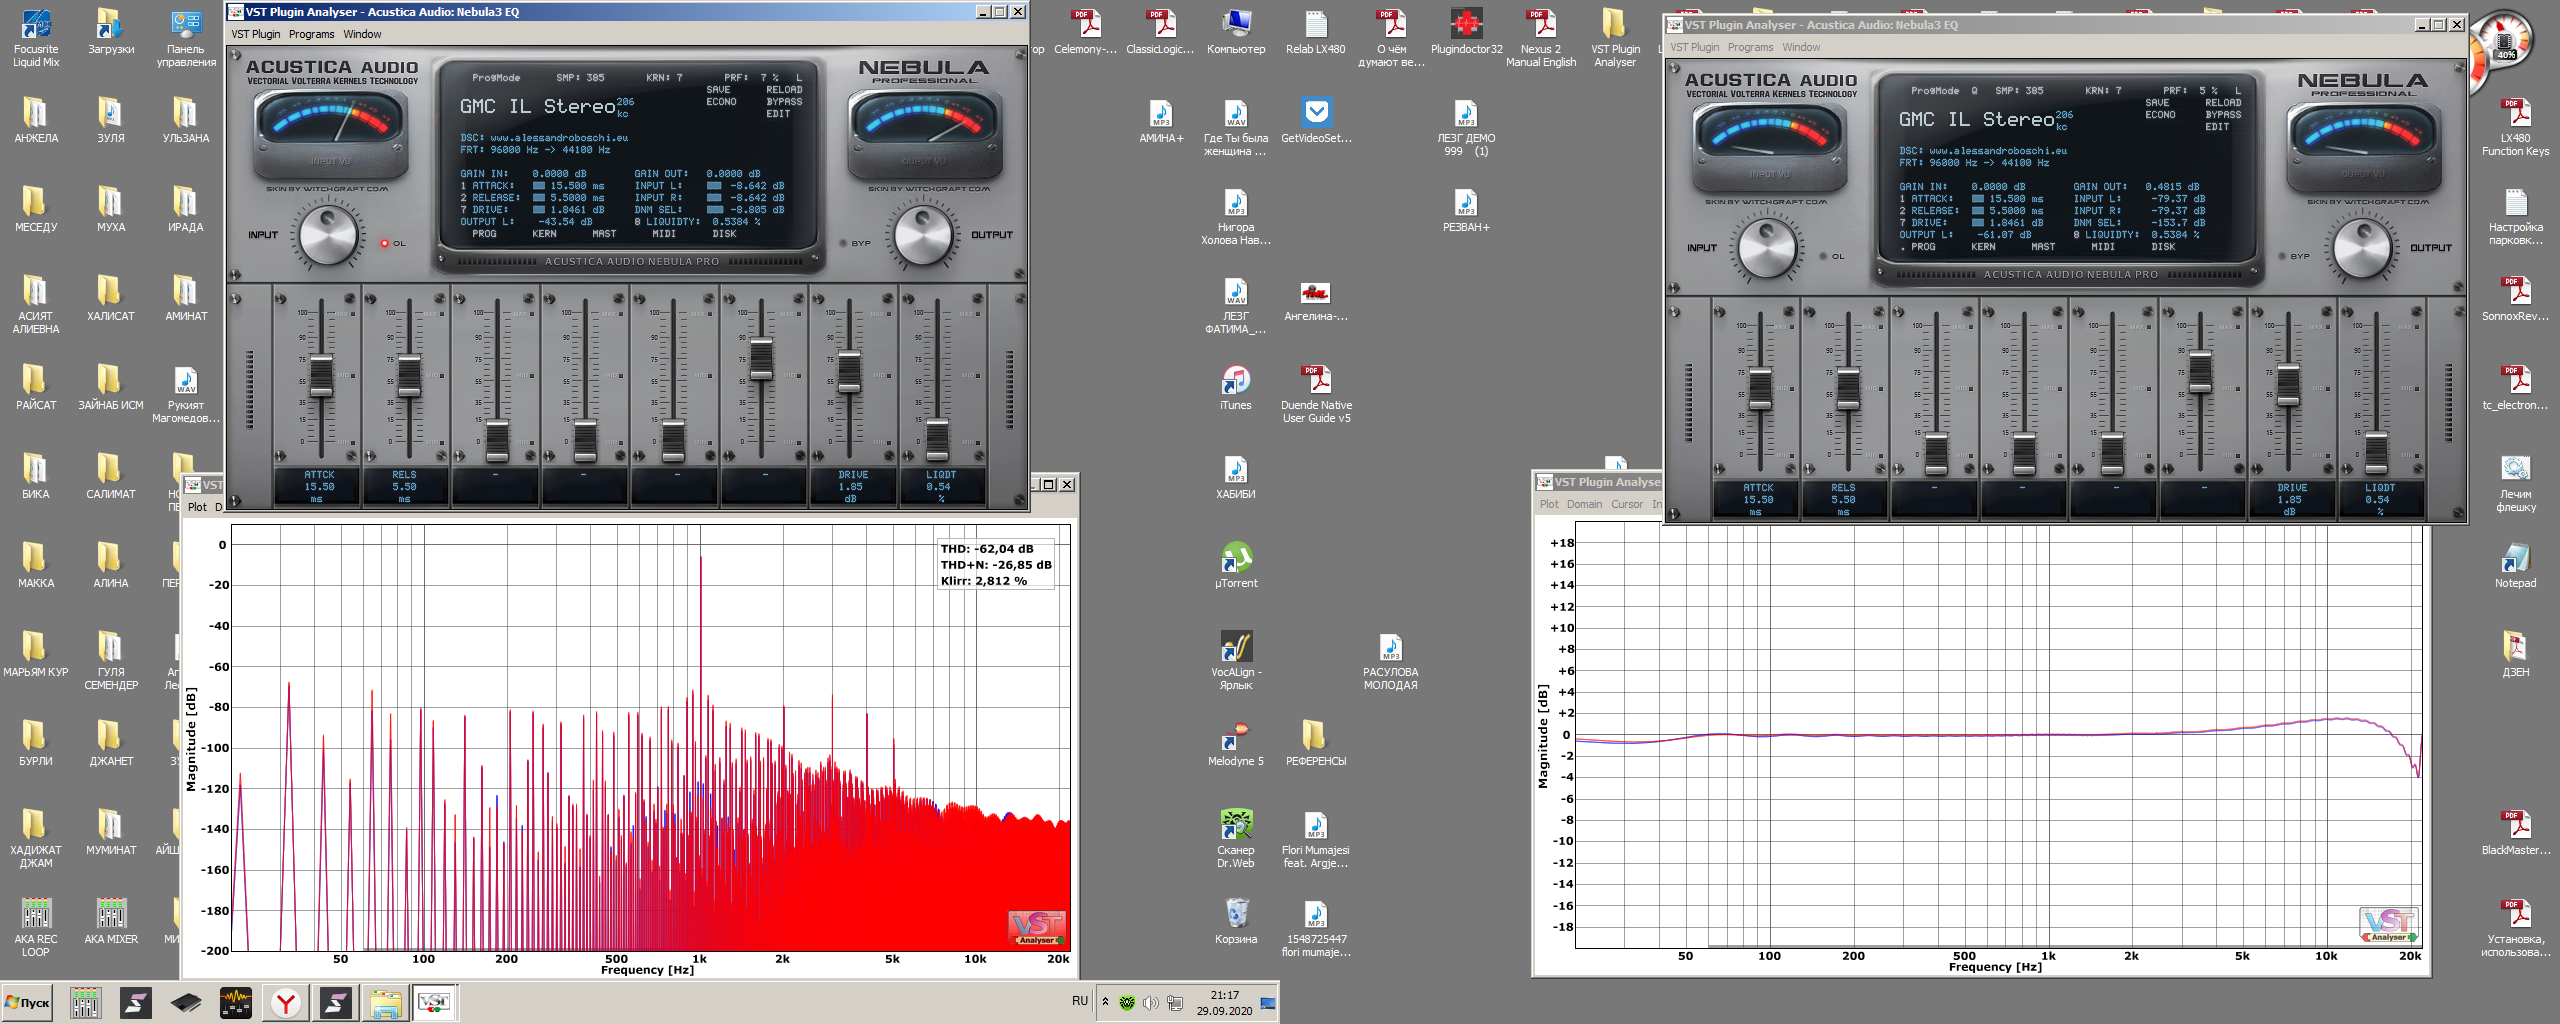The height and width of the screenshot is (1024, 2560).
Task: Launch µTorrent from the desktop
Action: (x=1236, y=565)
